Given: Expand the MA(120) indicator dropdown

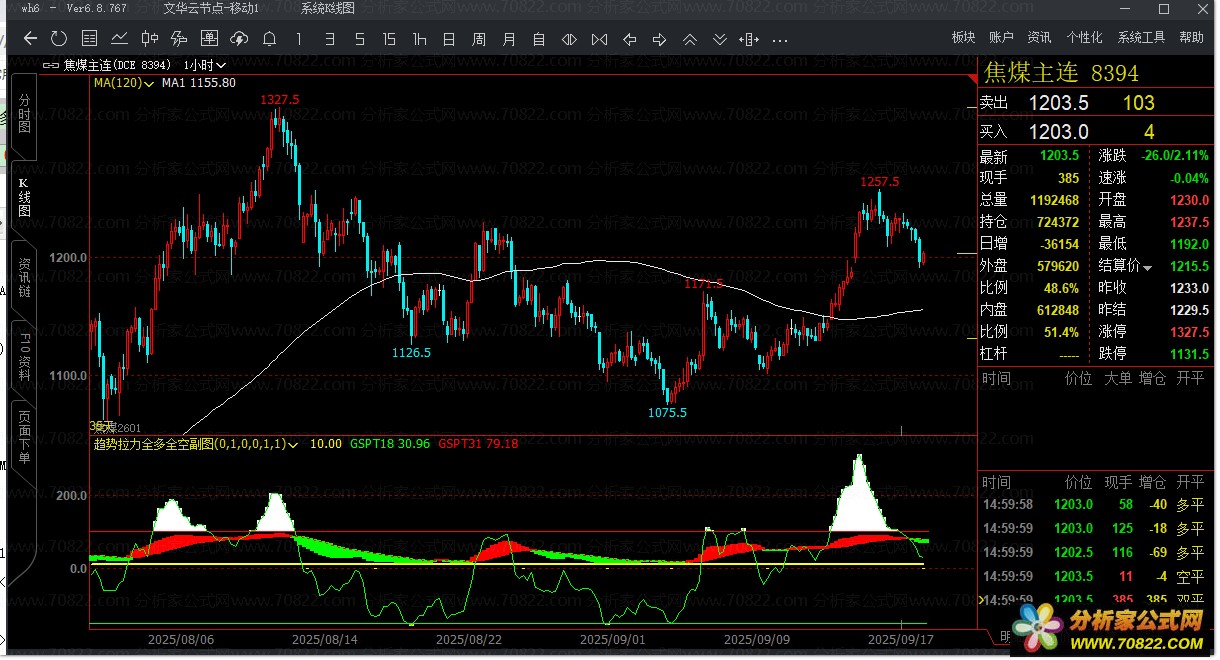Looking at the screenshot, I should click(149, 84).
